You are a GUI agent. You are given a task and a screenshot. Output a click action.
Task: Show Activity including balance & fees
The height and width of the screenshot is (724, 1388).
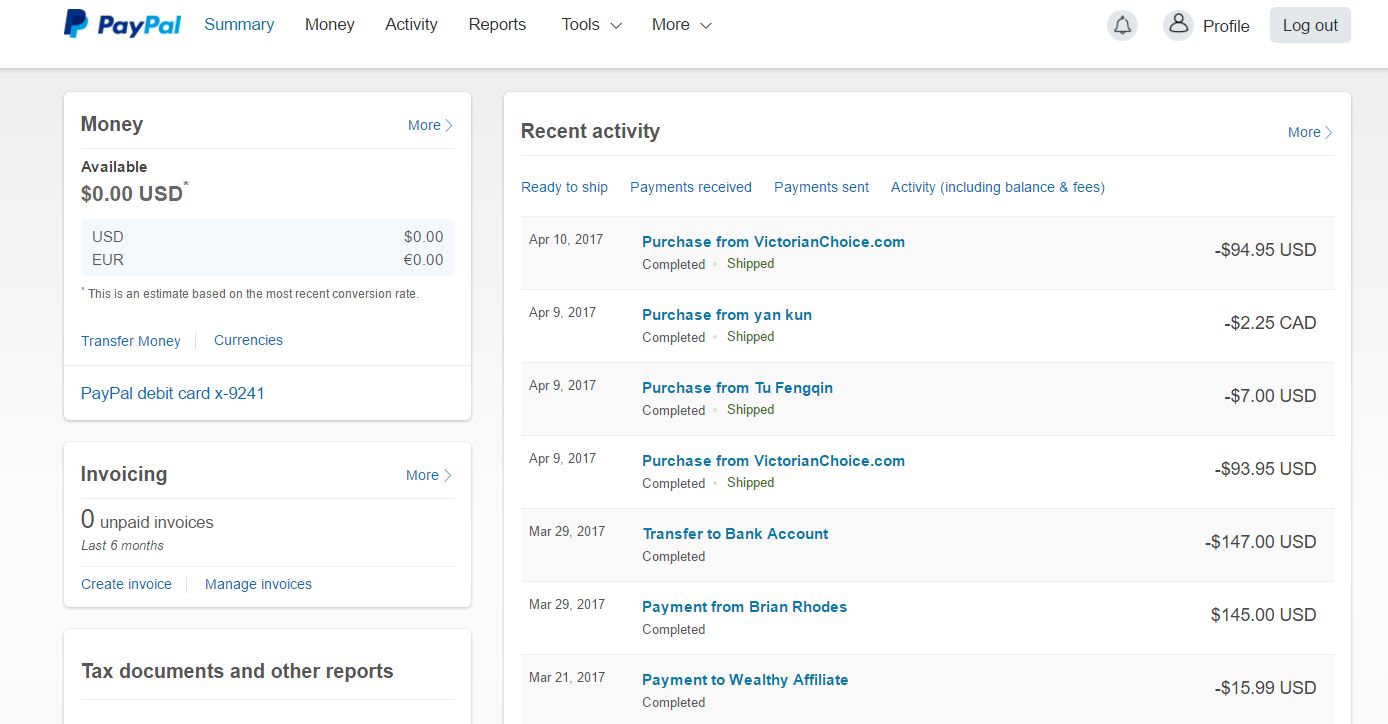(998, 187)
